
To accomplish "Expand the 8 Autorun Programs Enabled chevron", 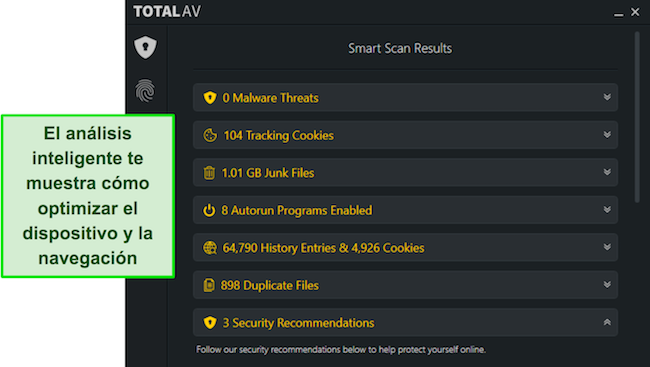I will click(607, 210).
